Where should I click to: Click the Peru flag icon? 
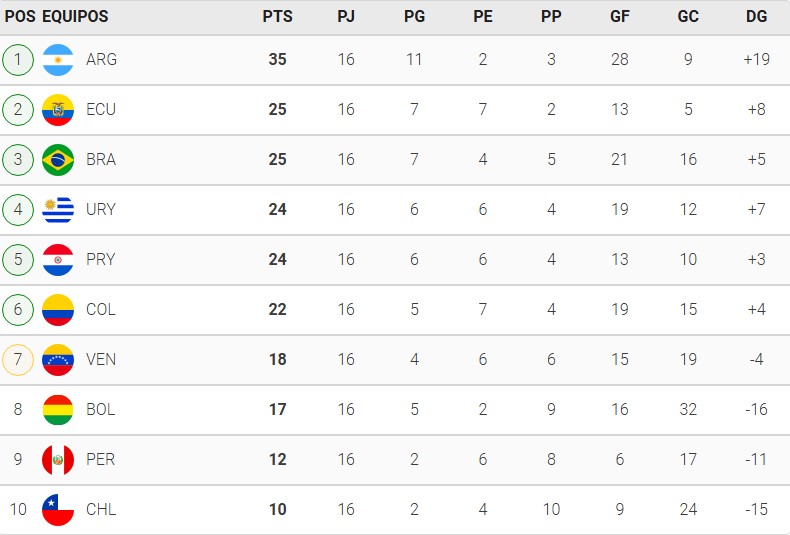coord(58,460)
